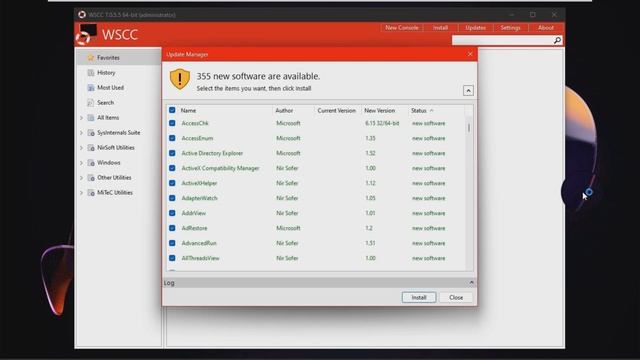Uncheck the AdvancedRun checkbox
This screenshot has width=640, height=360.
tap(172, 243)
